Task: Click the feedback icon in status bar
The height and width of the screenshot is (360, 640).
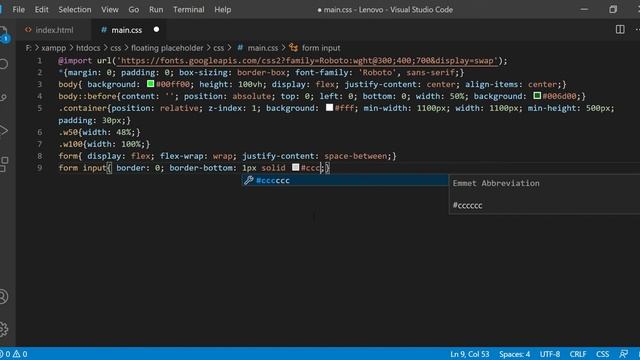Action: click(x=623, y=354)
